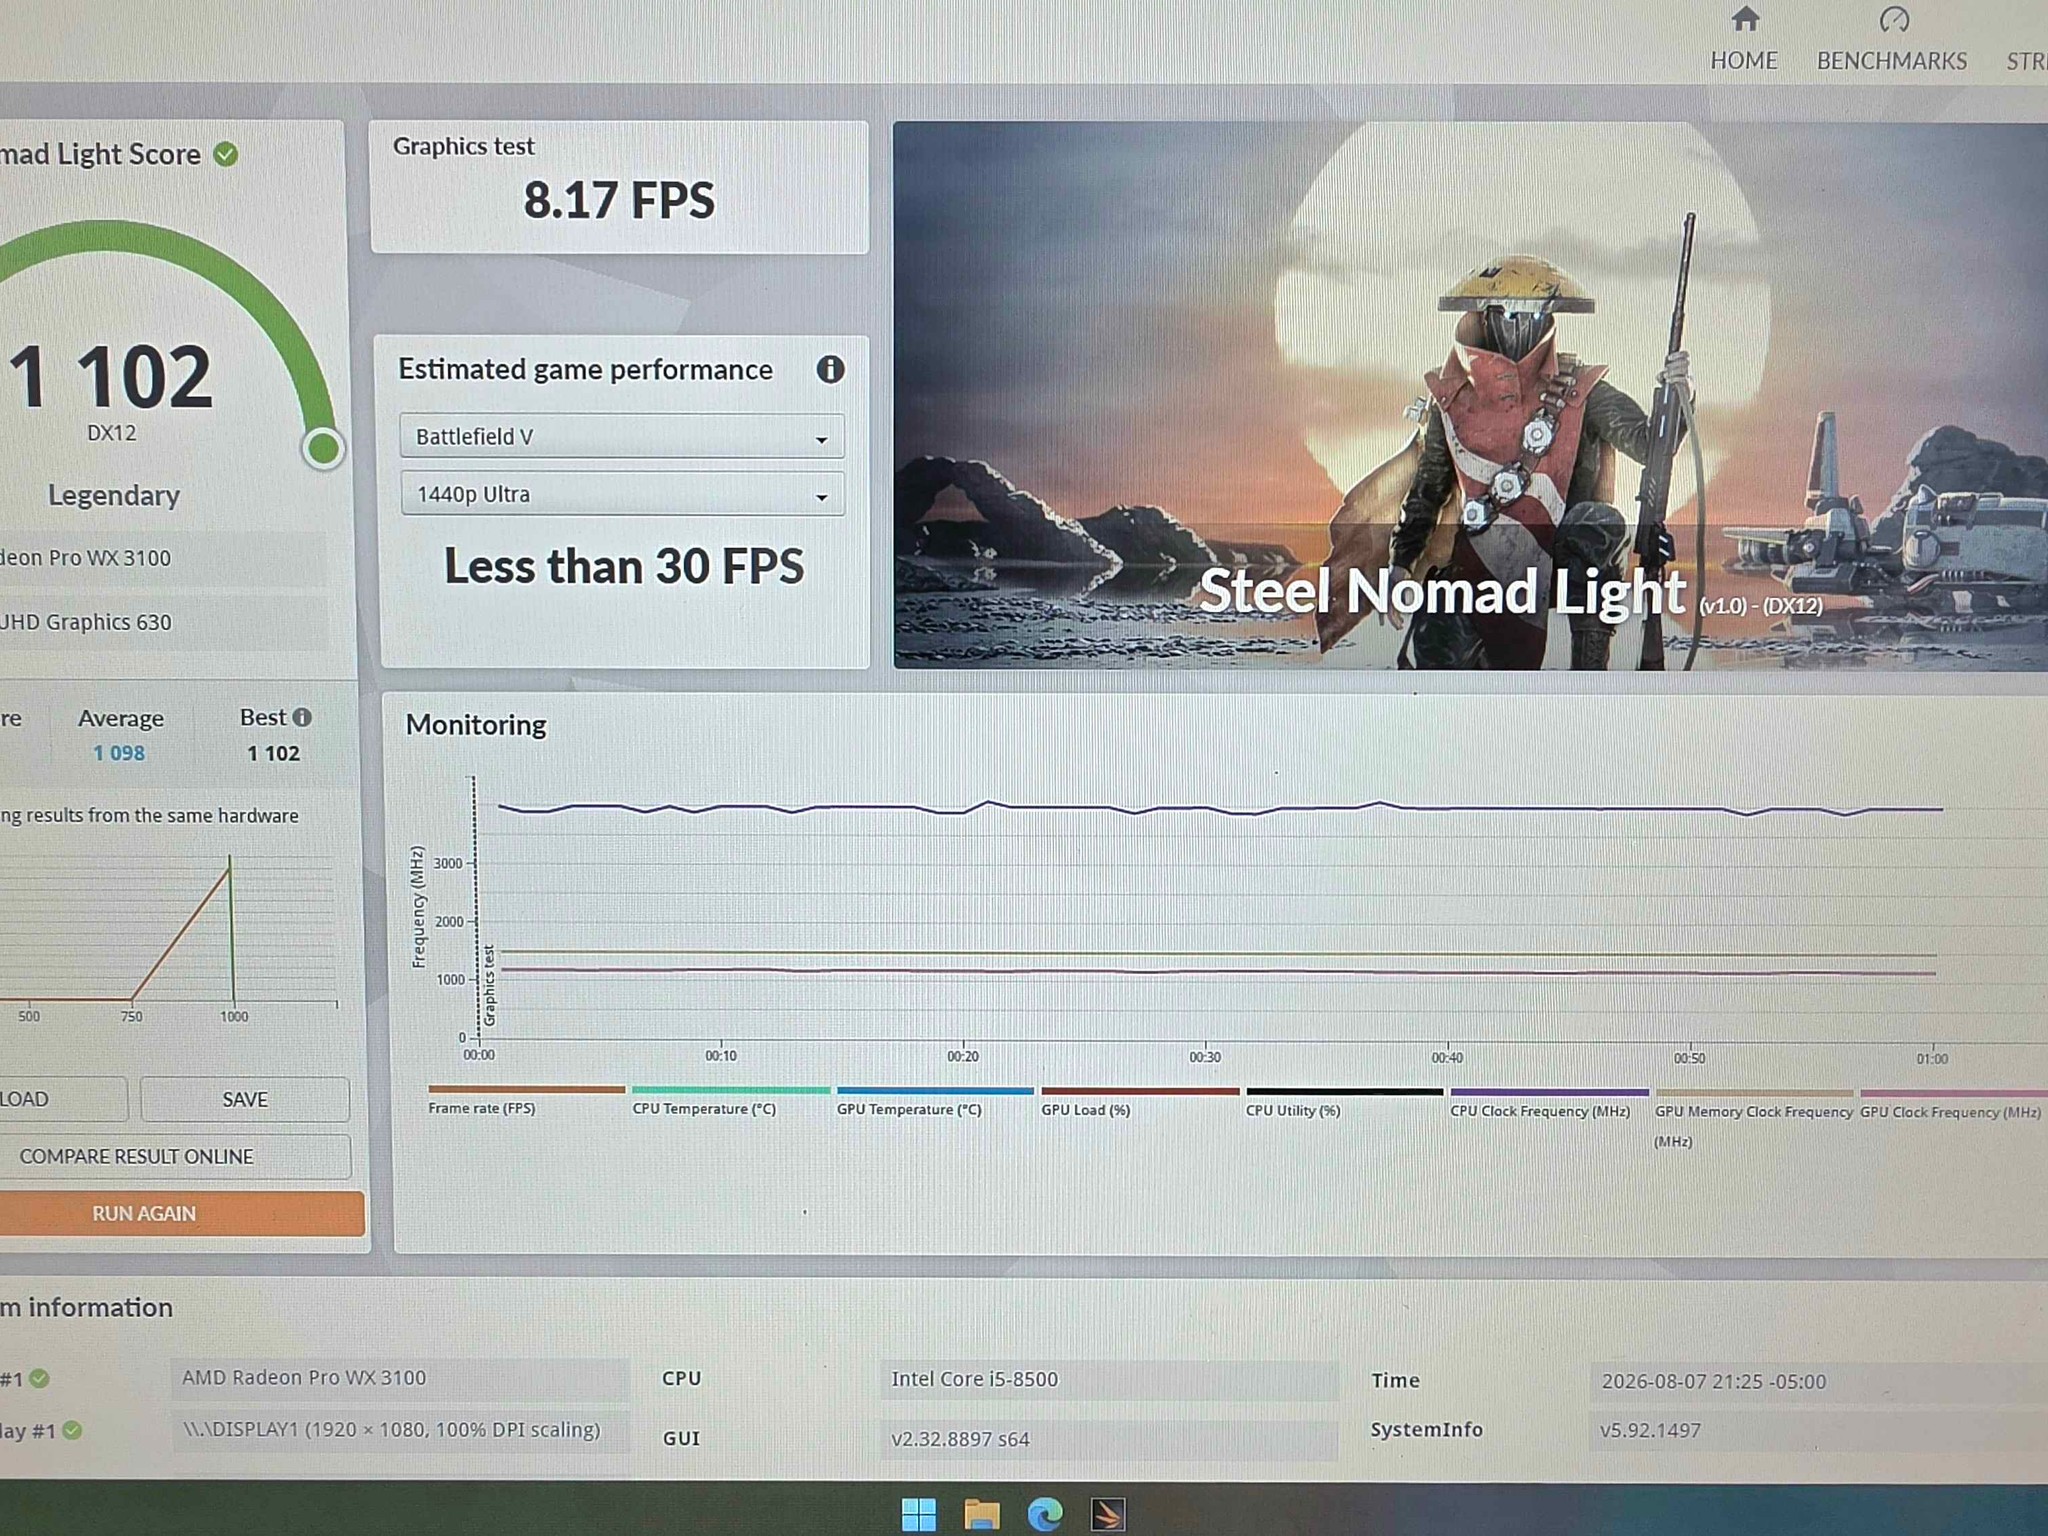Switch to the BENCHMARKS tab
The width and height of the screenshot is (2048, 1536).
pos(1892,61)
